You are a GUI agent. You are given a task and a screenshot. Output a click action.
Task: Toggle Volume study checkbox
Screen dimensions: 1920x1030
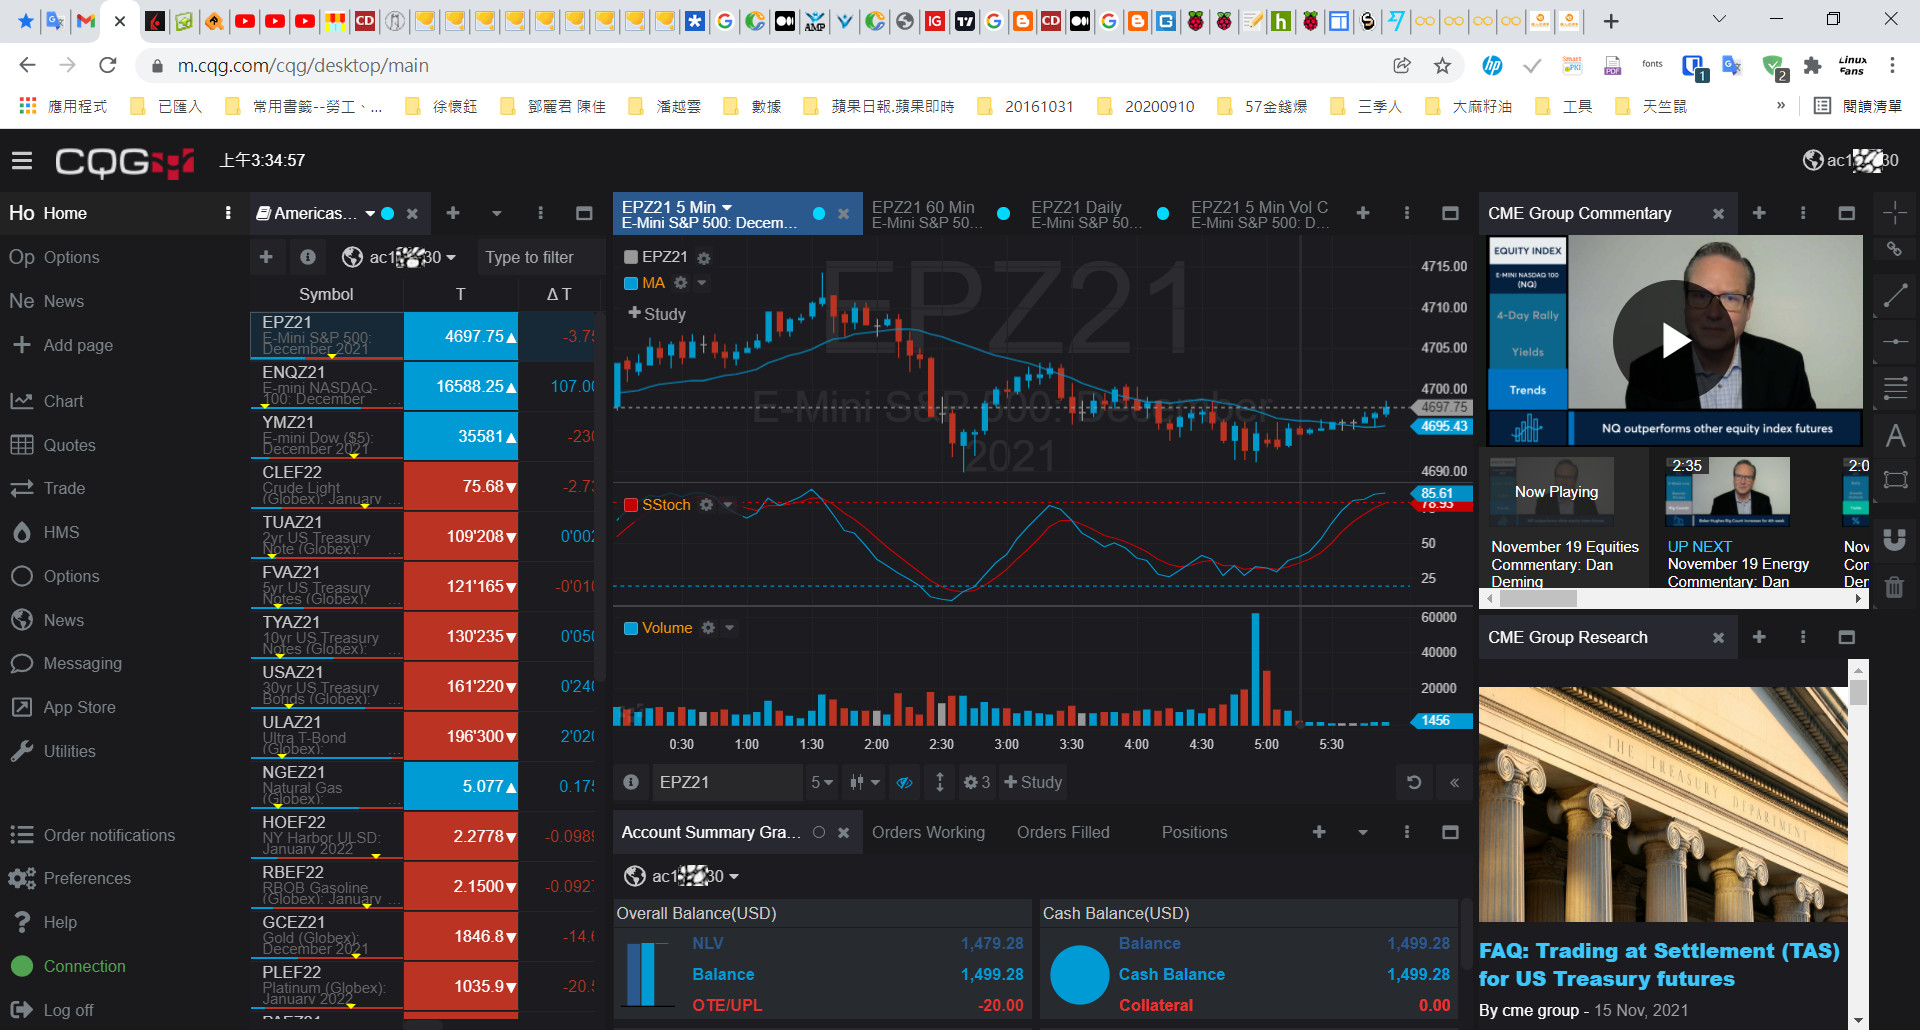631,628
